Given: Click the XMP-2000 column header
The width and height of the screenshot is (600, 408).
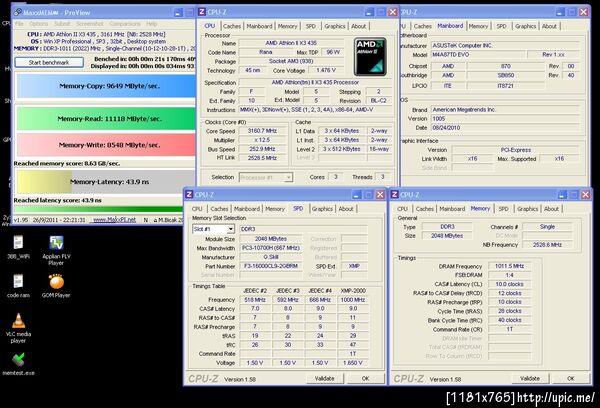Looking at the screenshot, I should (353, 290).
